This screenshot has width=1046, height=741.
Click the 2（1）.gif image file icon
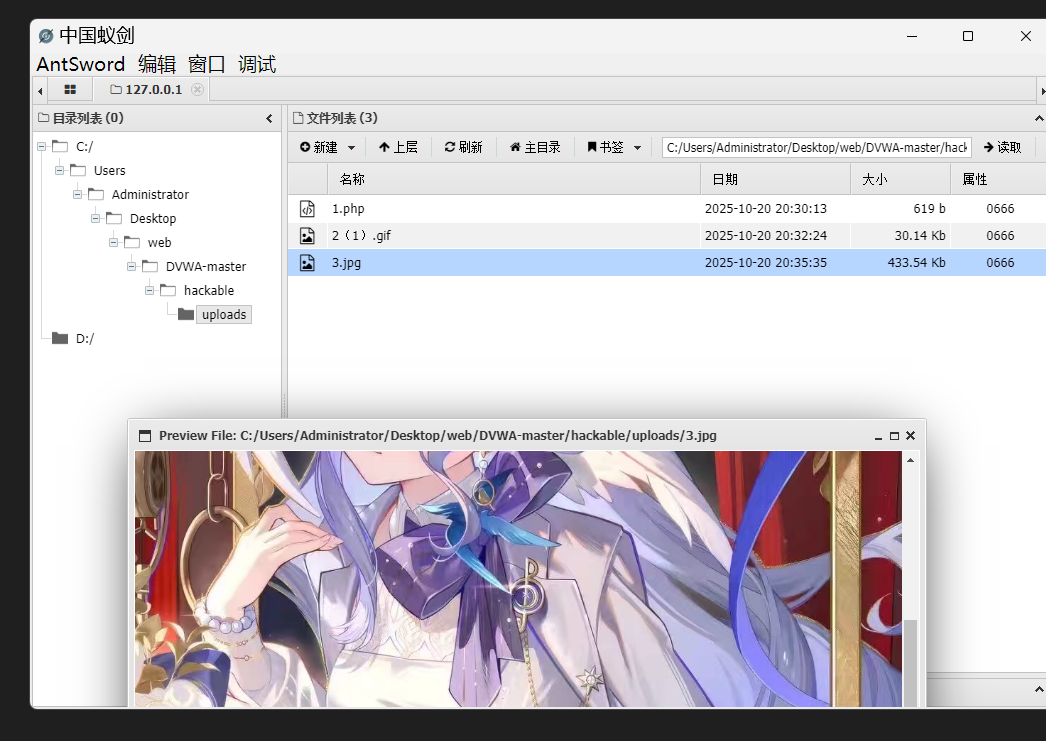(307, 235)
